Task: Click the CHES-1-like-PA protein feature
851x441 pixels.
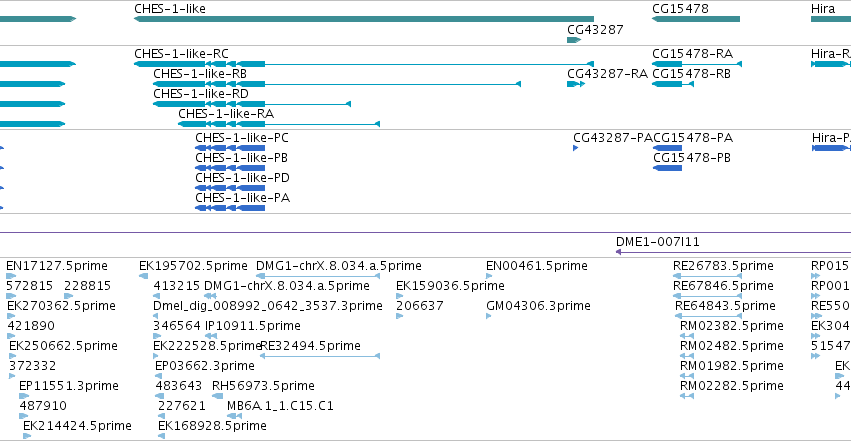Action: coord(230,208)
